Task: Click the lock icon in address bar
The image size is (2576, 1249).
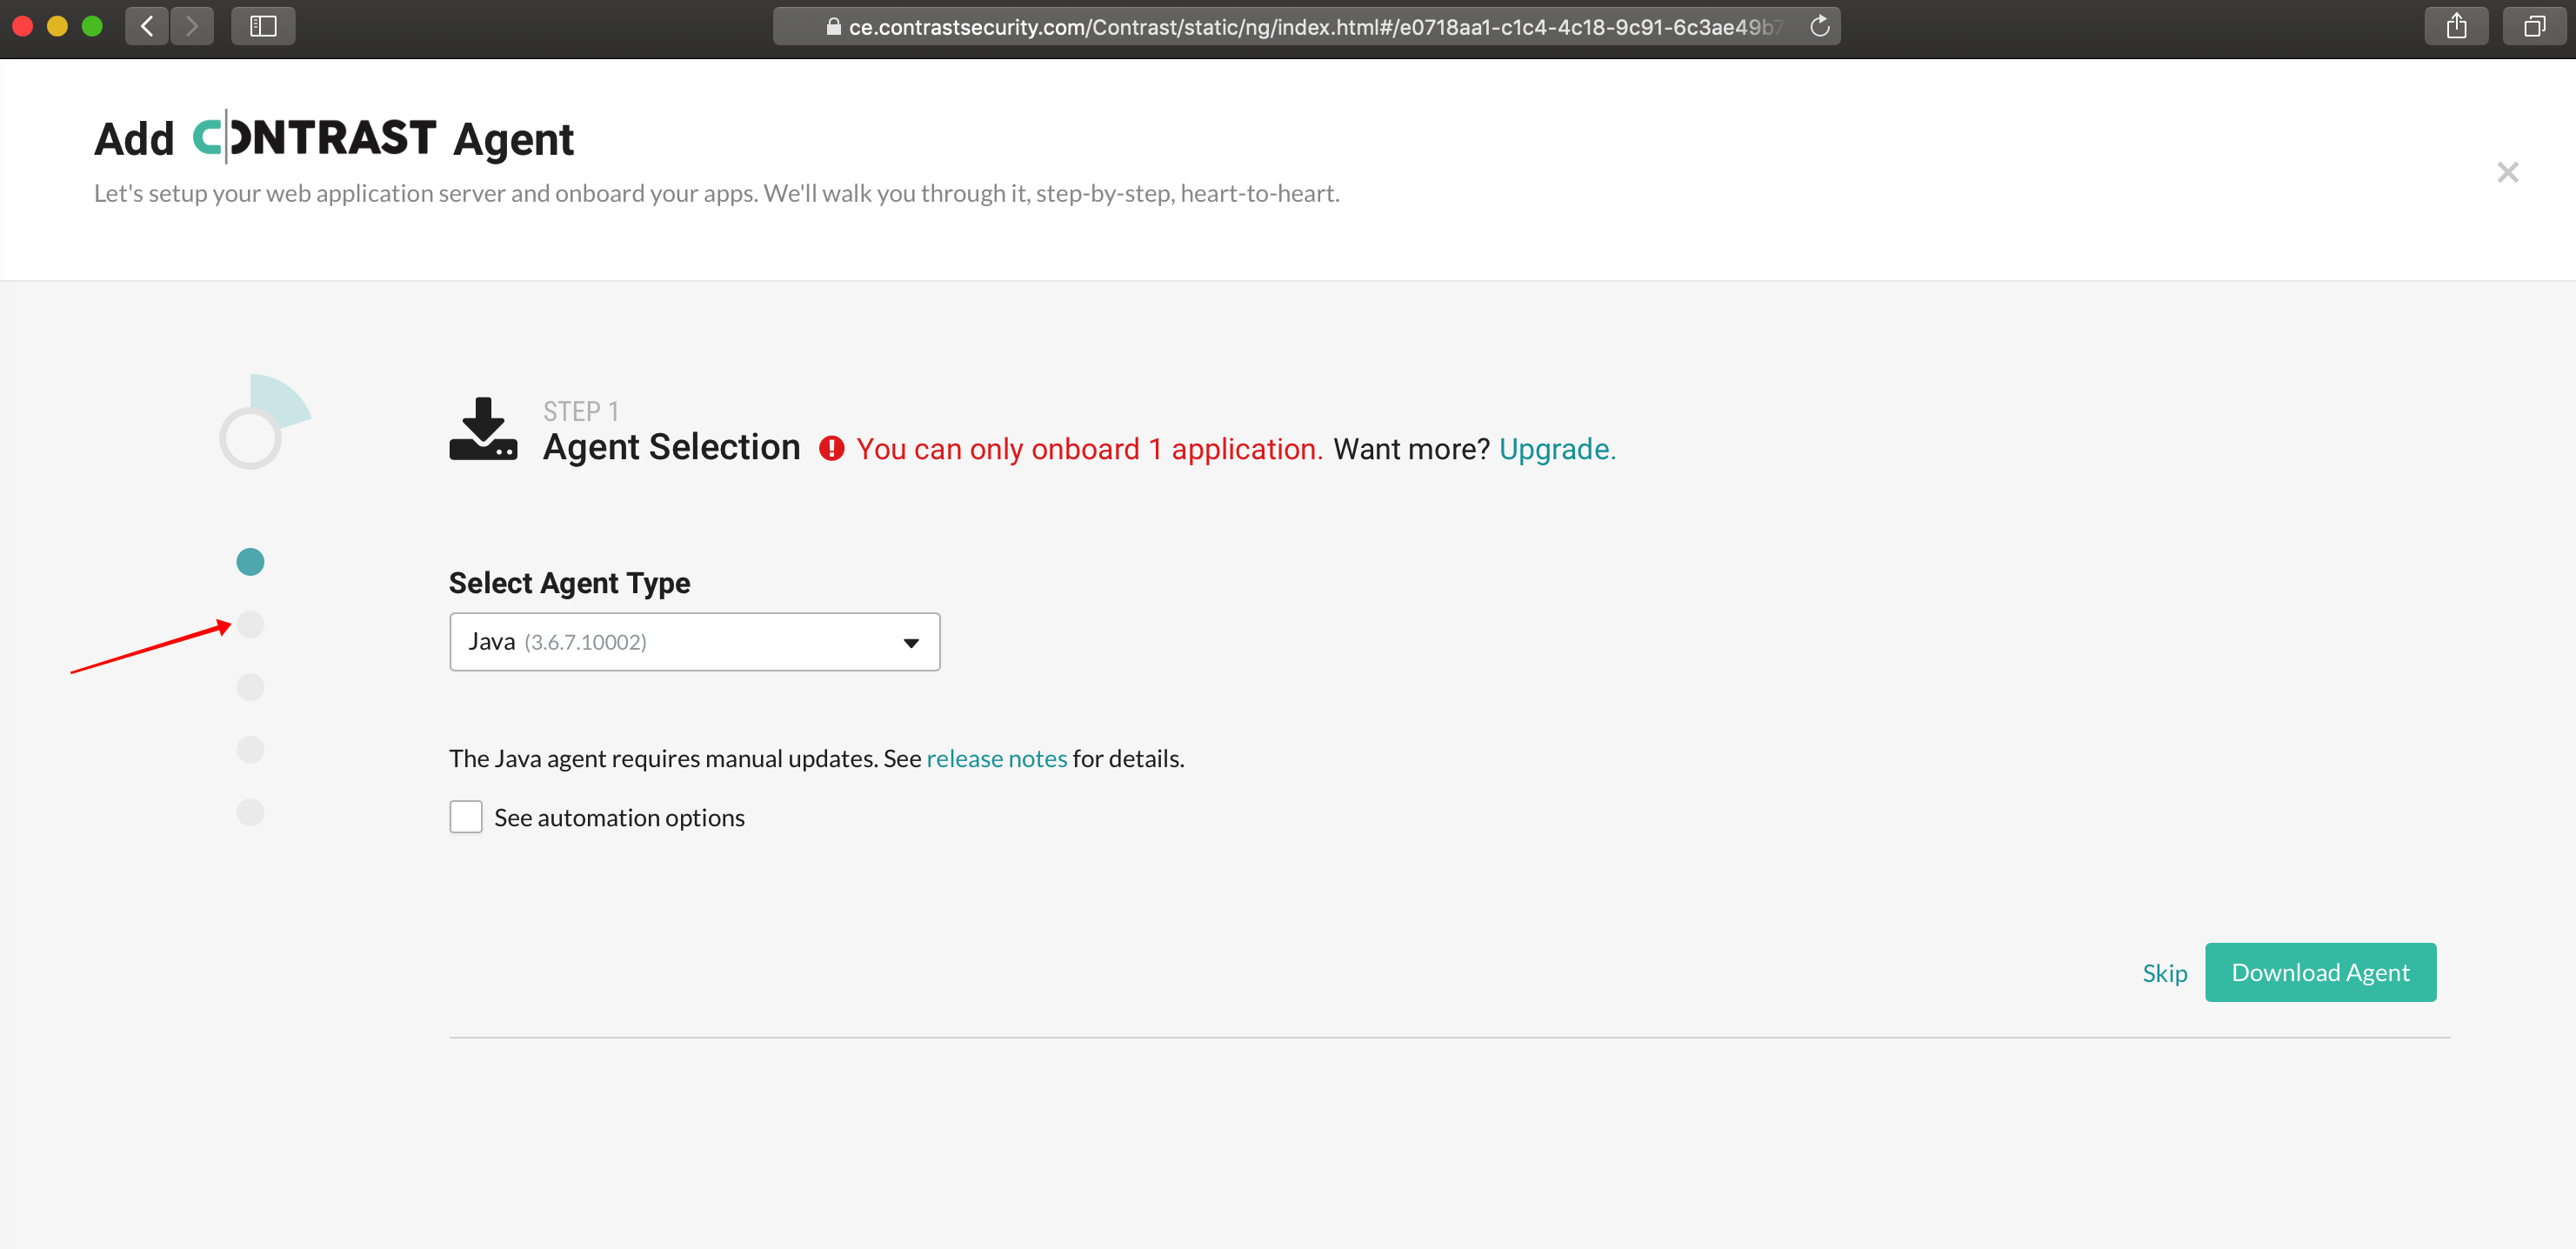Action: pos(833,27)
